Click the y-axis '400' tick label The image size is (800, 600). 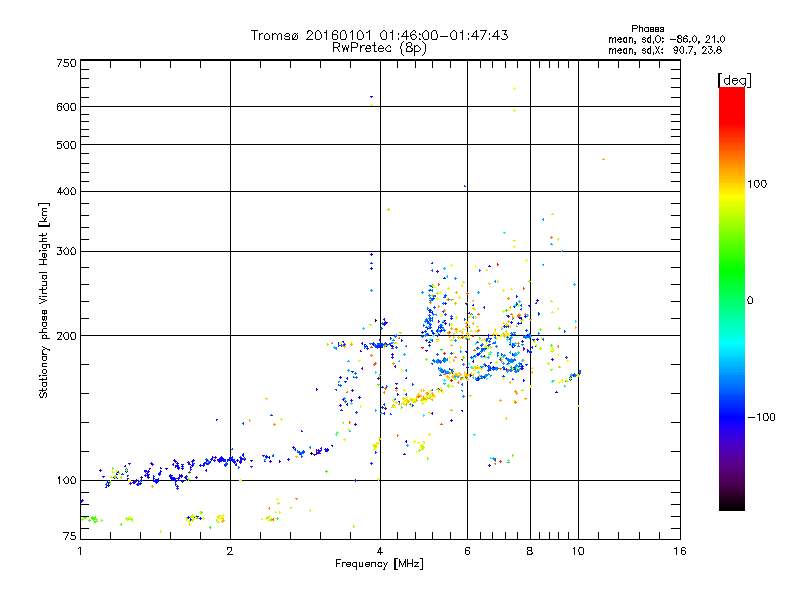pos(66,191)
